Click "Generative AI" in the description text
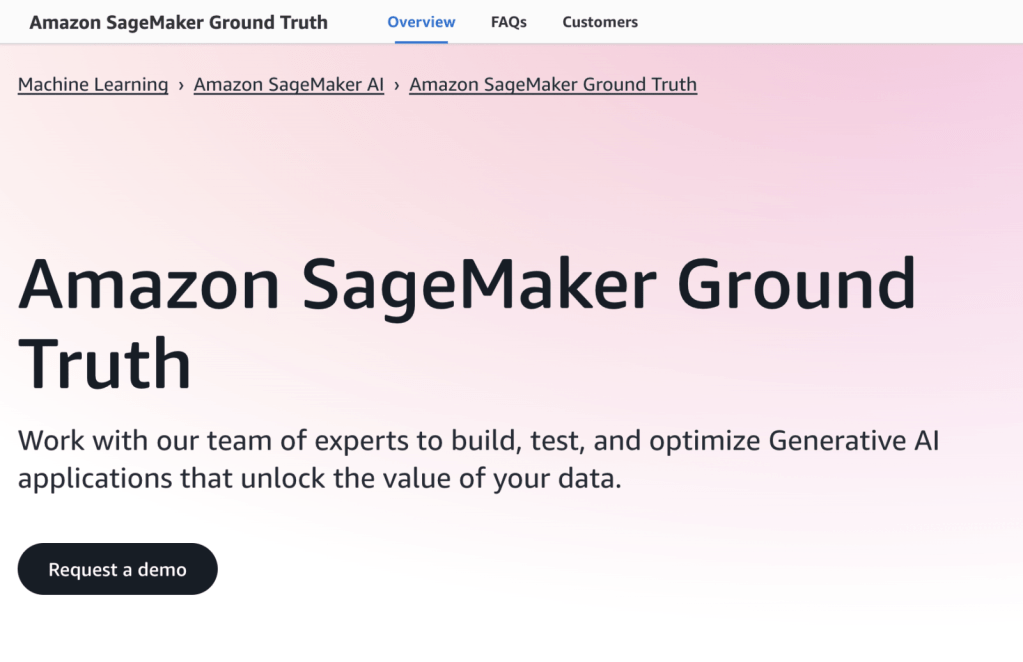Screen dimensions: 1023x662 point(854,440)
